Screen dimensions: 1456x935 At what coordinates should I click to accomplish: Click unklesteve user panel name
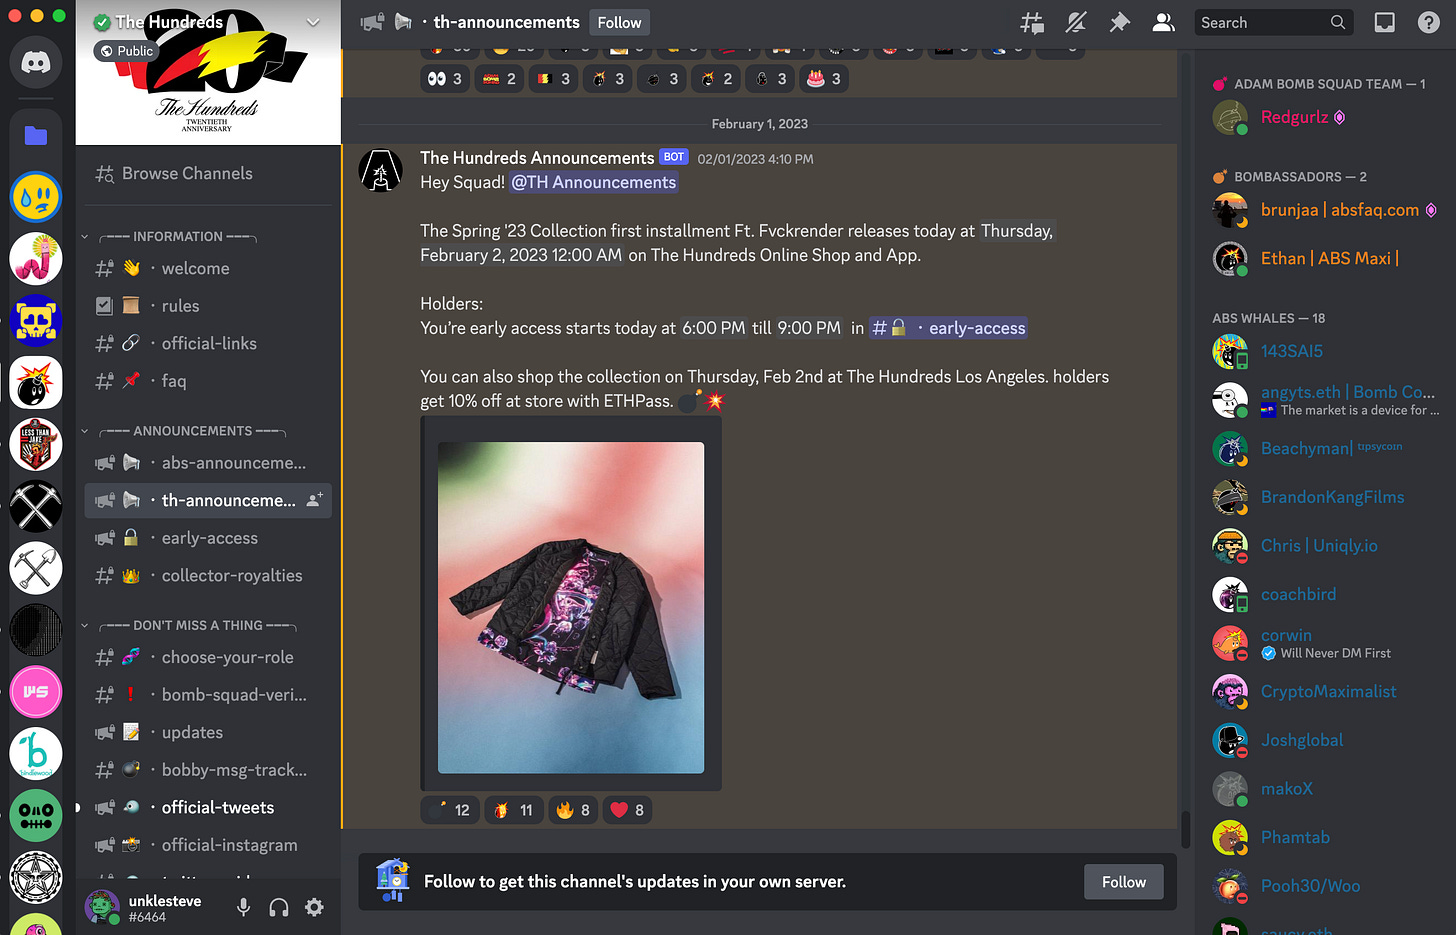tap(165, 901)
